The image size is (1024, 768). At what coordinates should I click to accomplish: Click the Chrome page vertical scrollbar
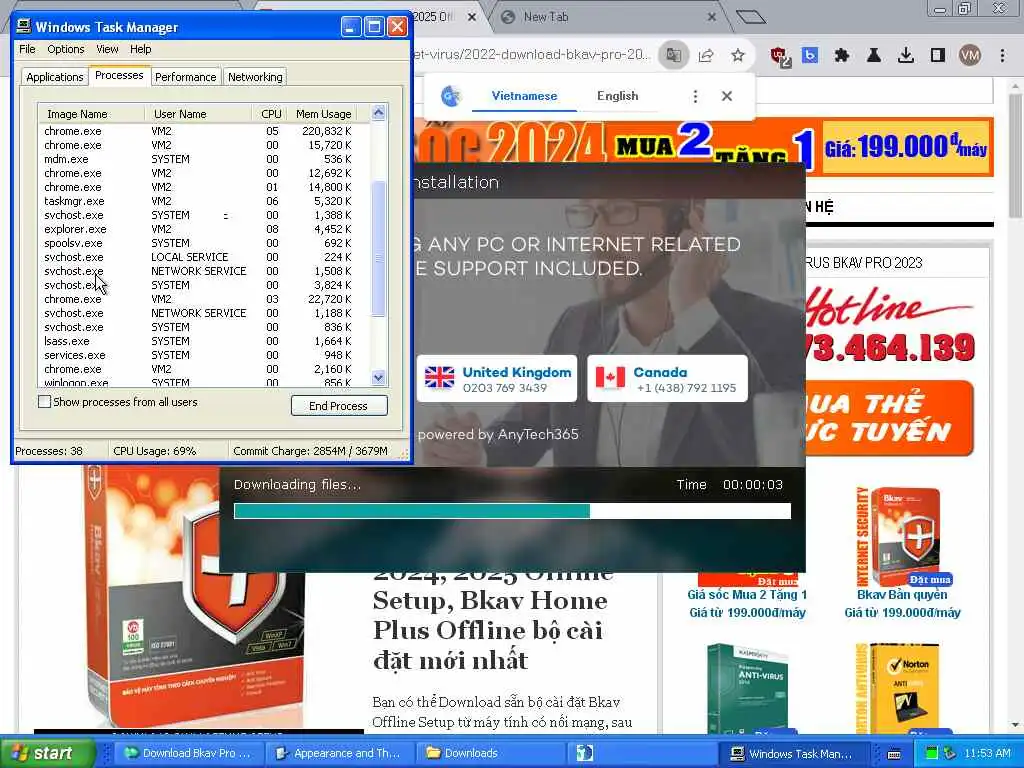1015,156
